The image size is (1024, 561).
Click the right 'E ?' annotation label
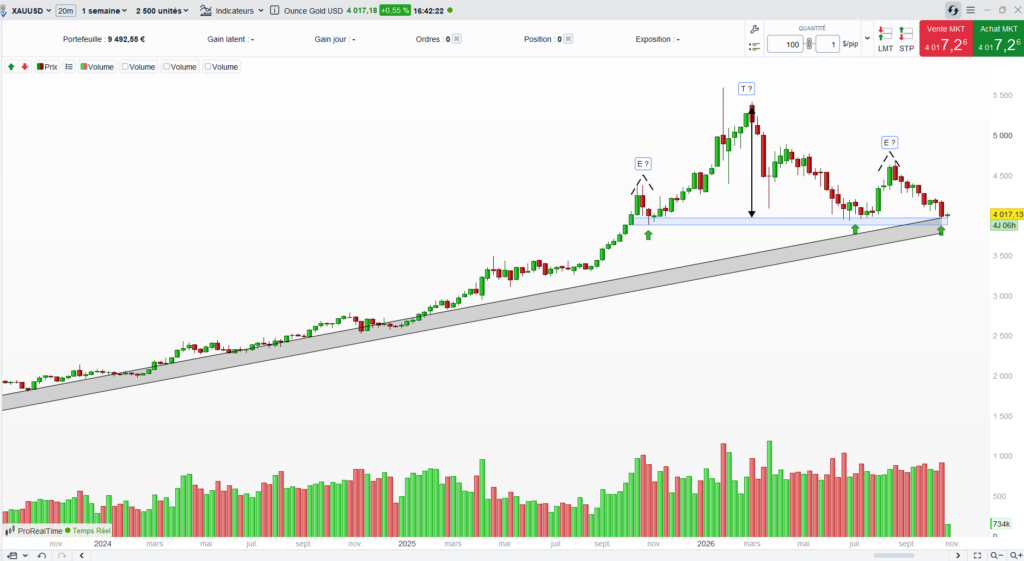coord(889,142)
